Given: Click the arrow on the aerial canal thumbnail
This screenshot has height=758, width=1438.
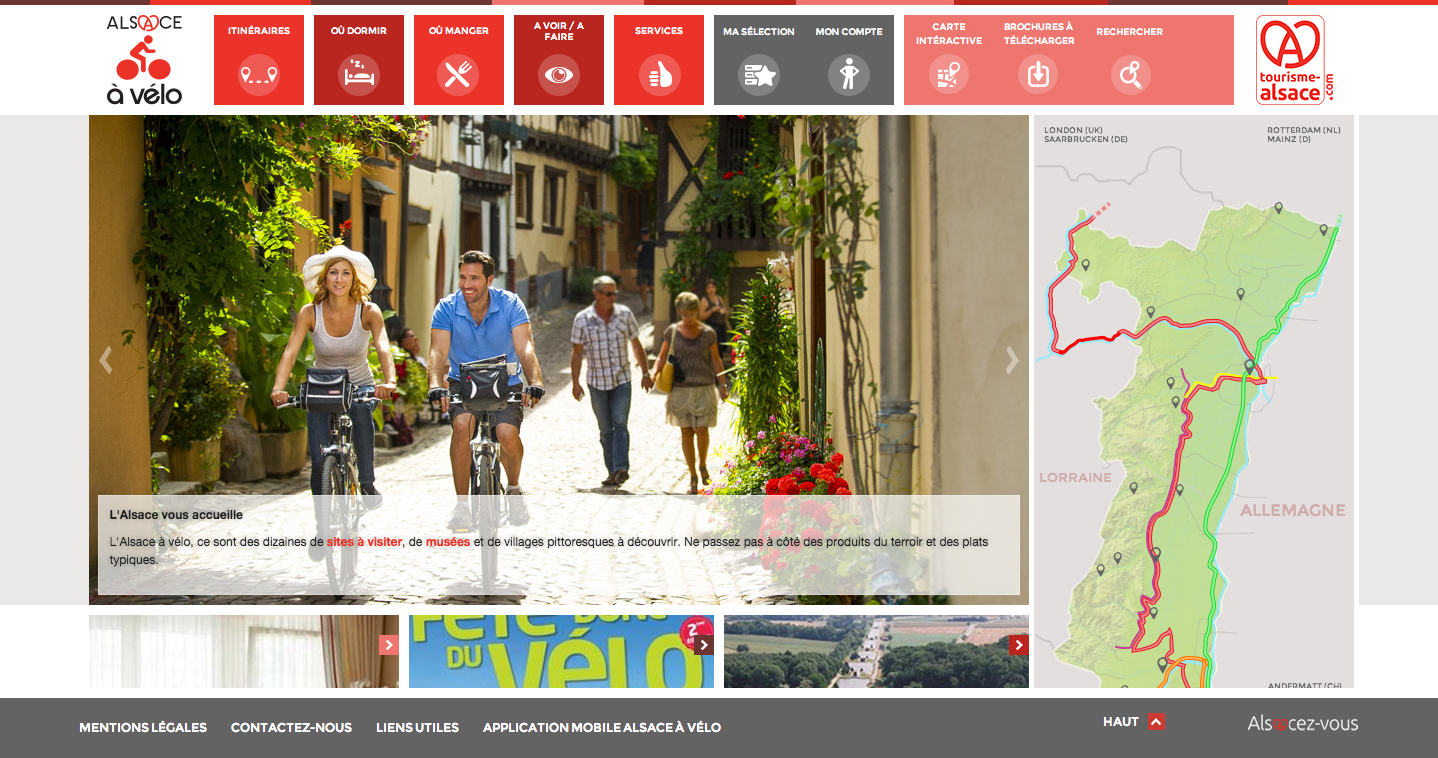Looking at the screenshot, I should click(x=1019, y=645).
